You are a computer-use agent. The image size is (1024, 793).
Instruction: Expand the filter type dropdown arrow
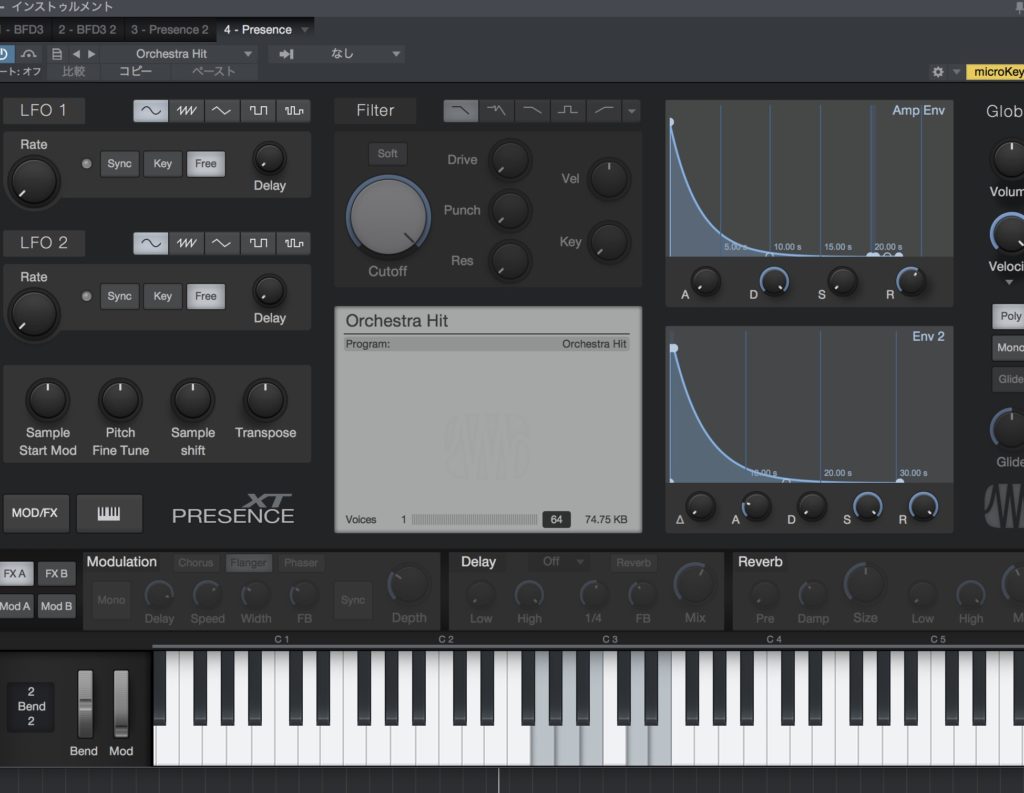click(631, 111)
